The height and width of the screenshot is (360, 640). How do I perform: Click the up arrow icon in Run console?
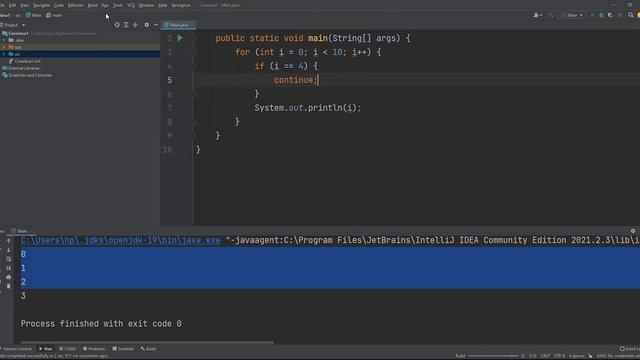click(9, 241)
